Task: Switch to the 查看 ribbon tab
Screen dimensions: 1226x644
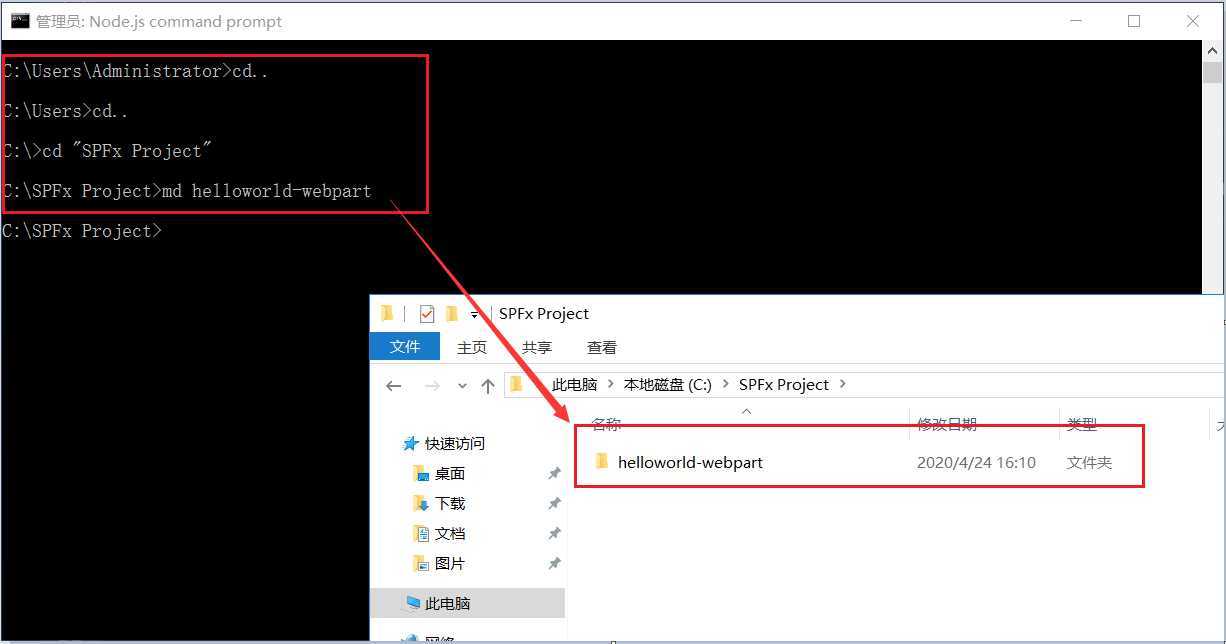Action: (602, 347)
